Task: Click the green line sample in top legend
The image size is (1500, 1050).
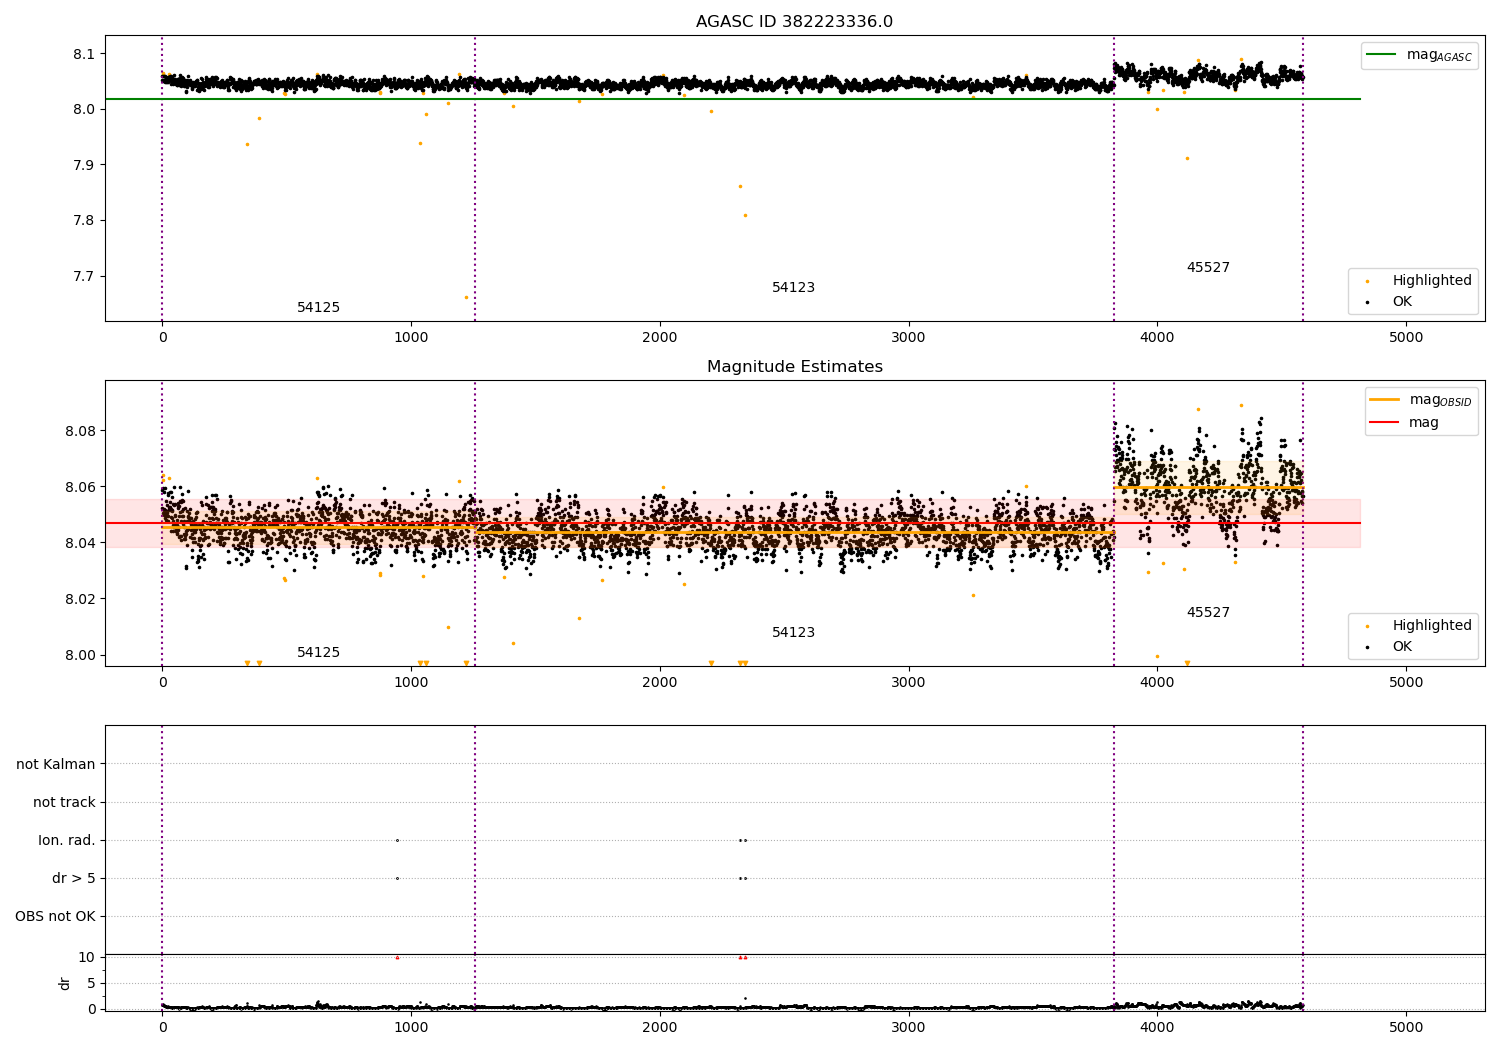Action: 1383,55
